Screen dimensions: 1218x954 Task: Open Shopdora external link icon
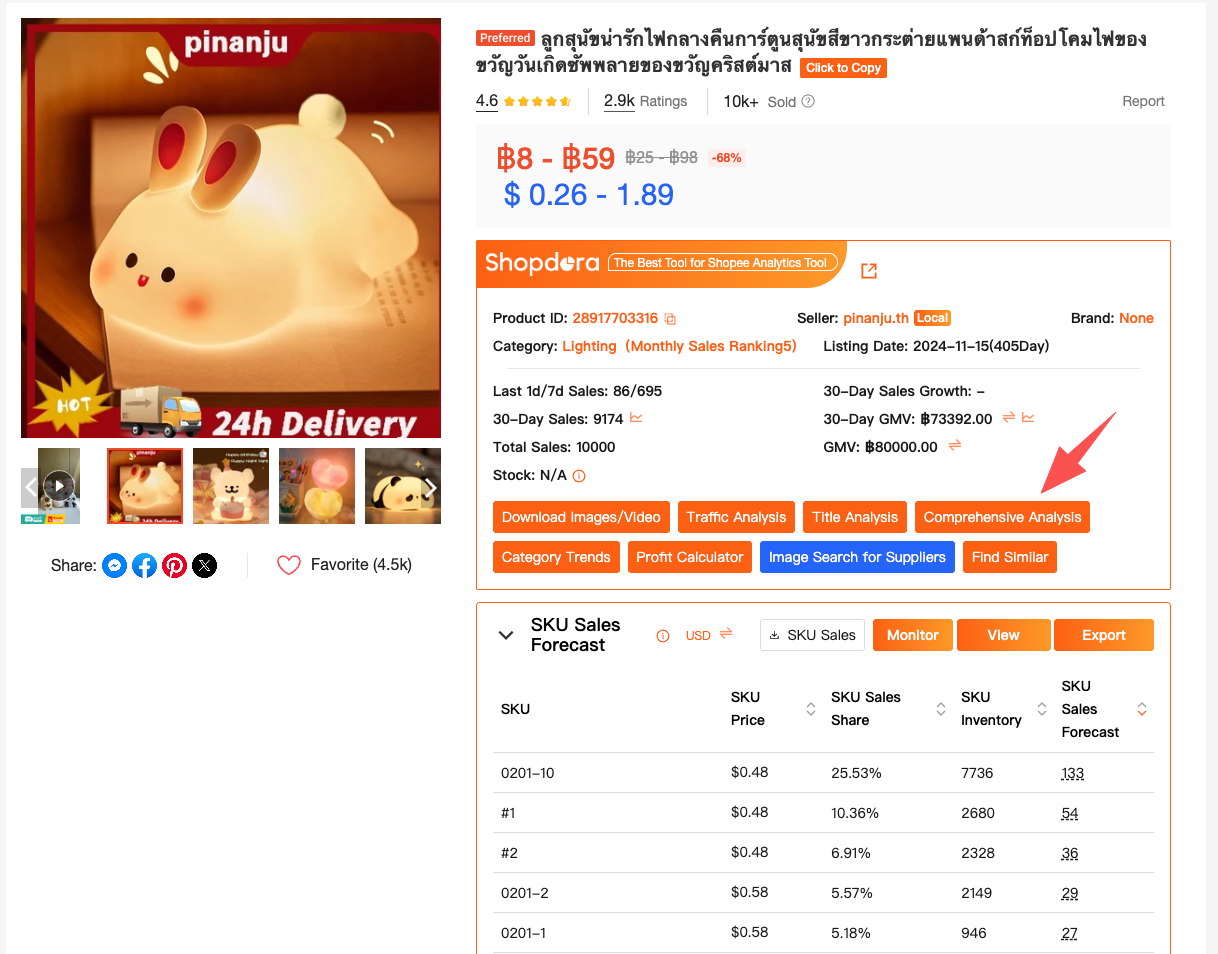[869, 271]
